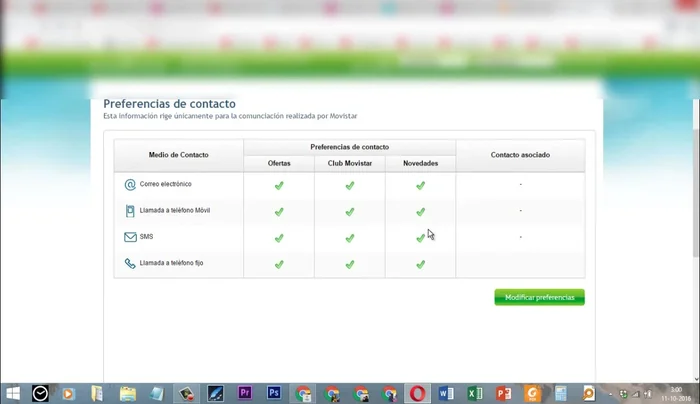The height and width of the screenshot is (404, 700).
Task: Open File Explorer from the taskbar
Action: click(x=128, y=393)
